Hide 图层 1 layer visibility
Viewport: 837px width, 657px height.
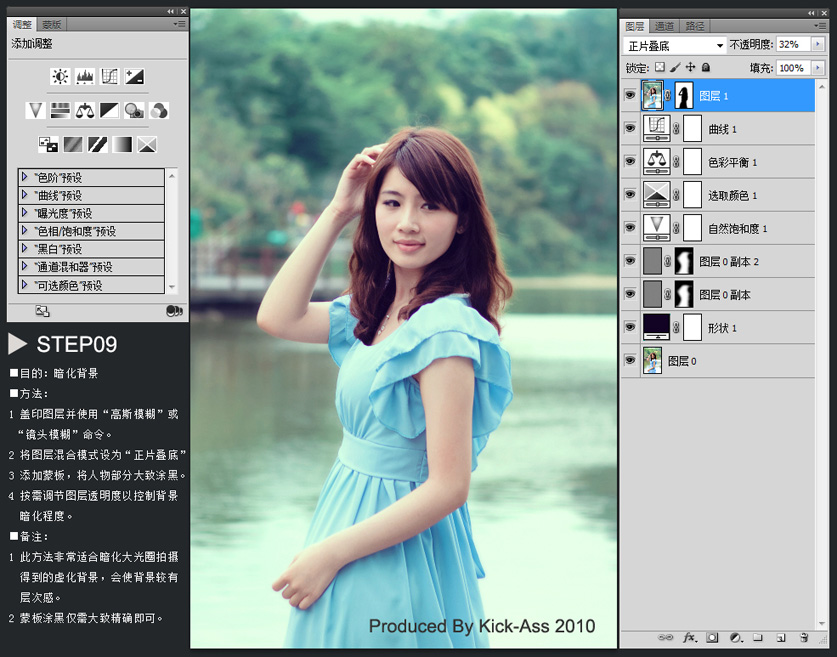pyautogui.click(x=630, y=96)
